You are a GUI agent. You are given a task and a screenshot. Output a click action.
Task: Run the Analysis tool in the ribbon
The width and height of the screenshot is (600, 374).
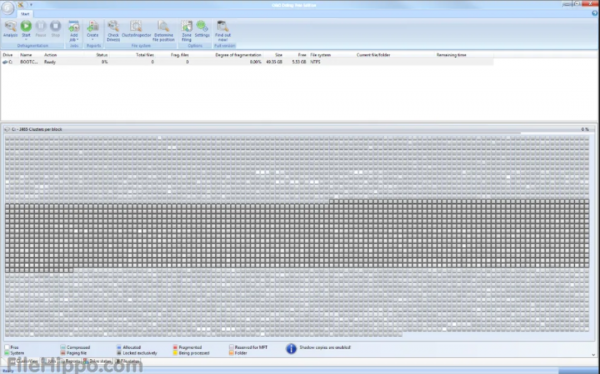coord(10,29)
